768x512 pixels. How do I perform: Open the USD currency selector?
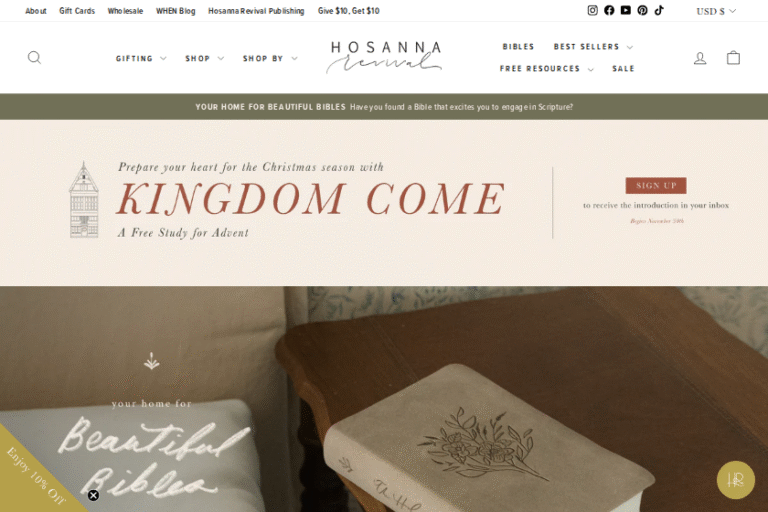coord(716,11)
